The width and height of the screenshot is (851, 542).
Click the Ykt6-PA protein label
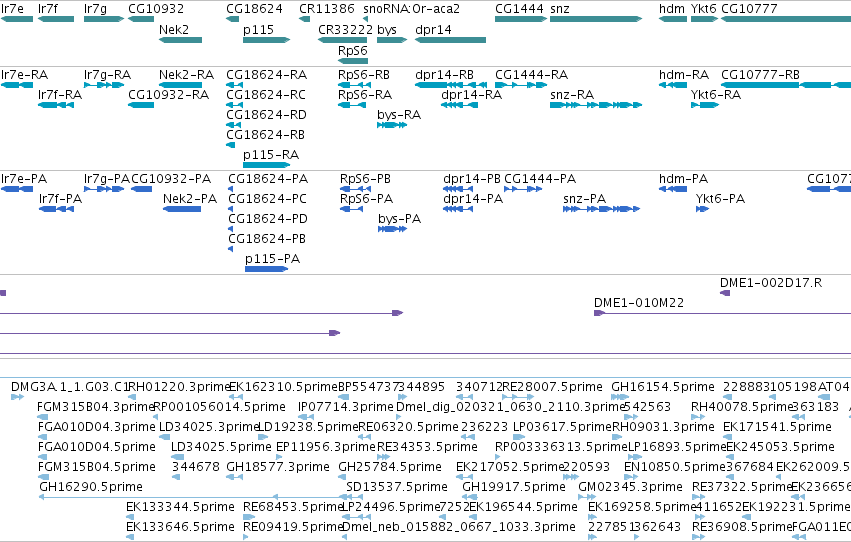(720, 199)
